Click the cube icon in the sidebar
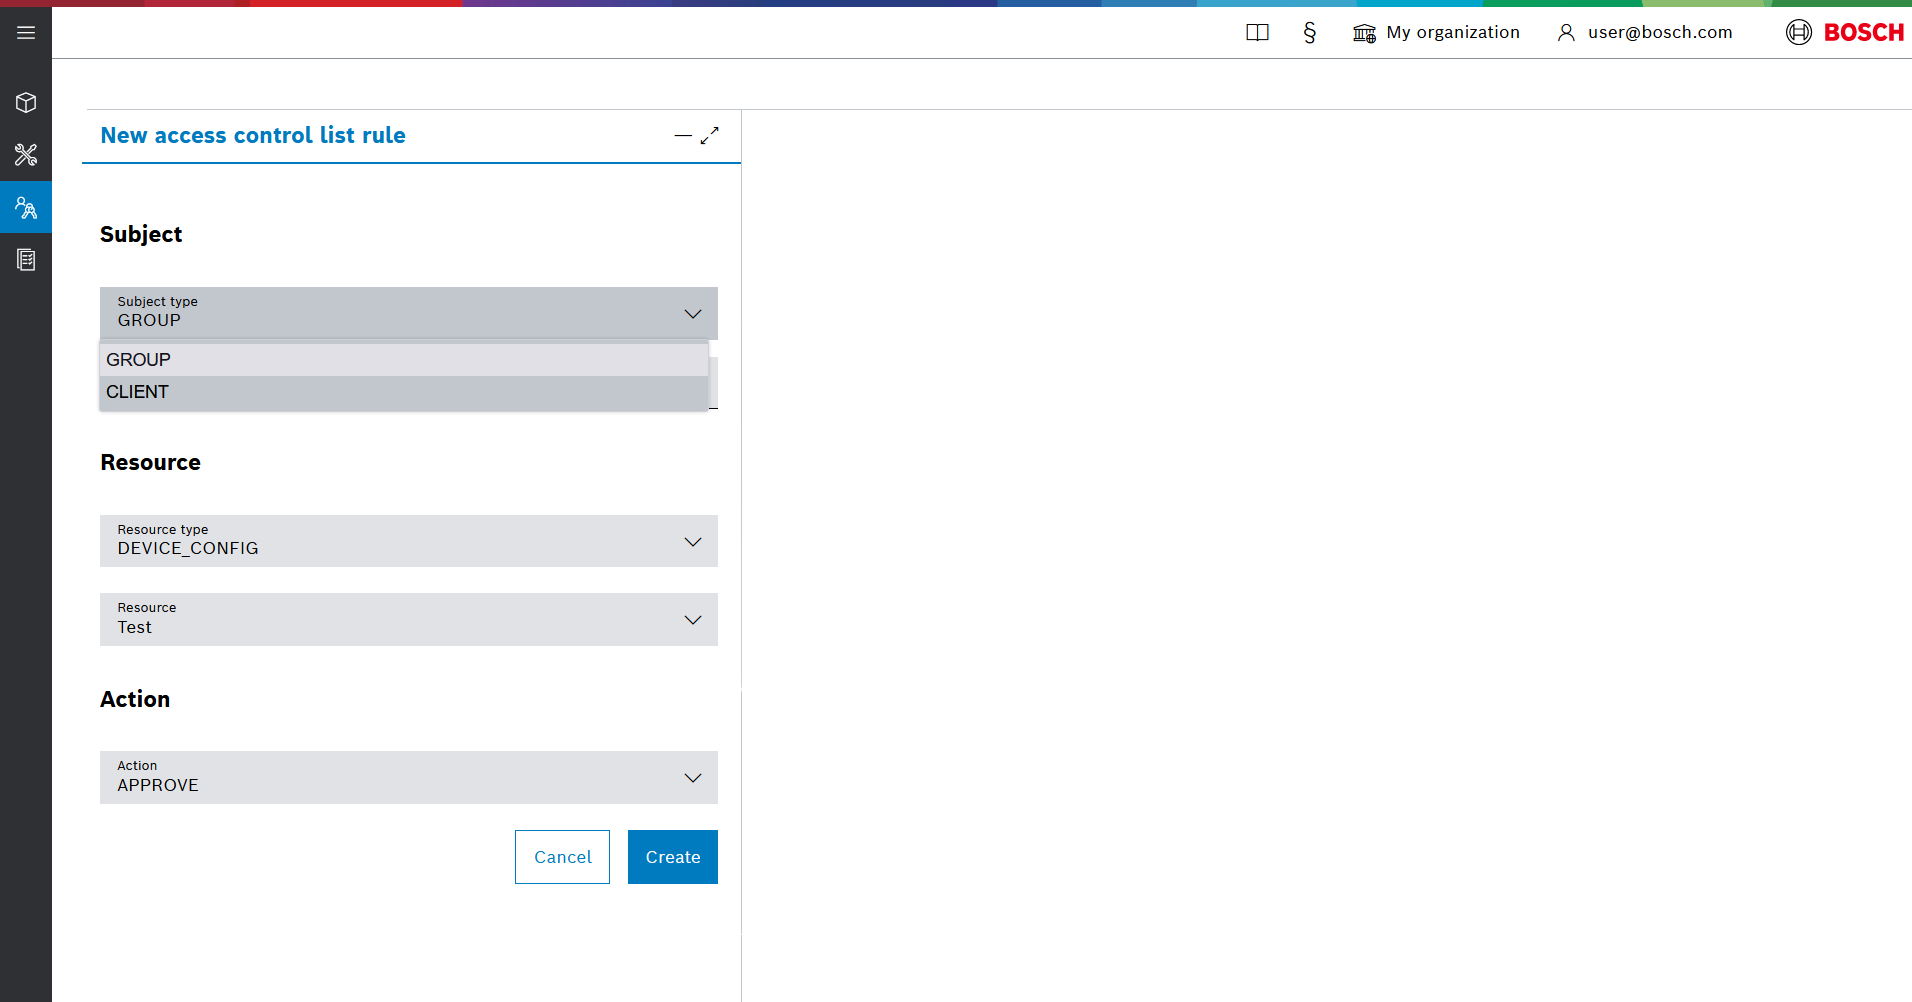 pyautogui.click(x=26, y=103)
